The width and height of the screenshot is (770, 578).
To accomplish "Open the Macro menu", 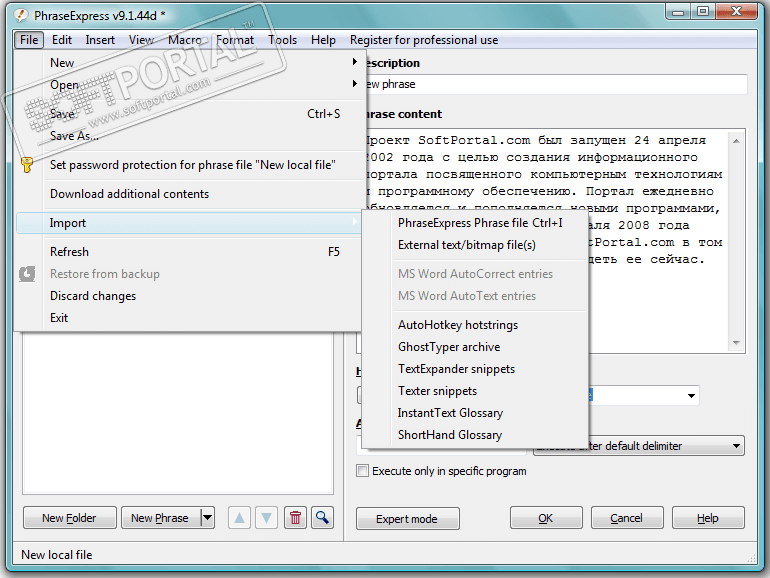I will click(185, 40).
